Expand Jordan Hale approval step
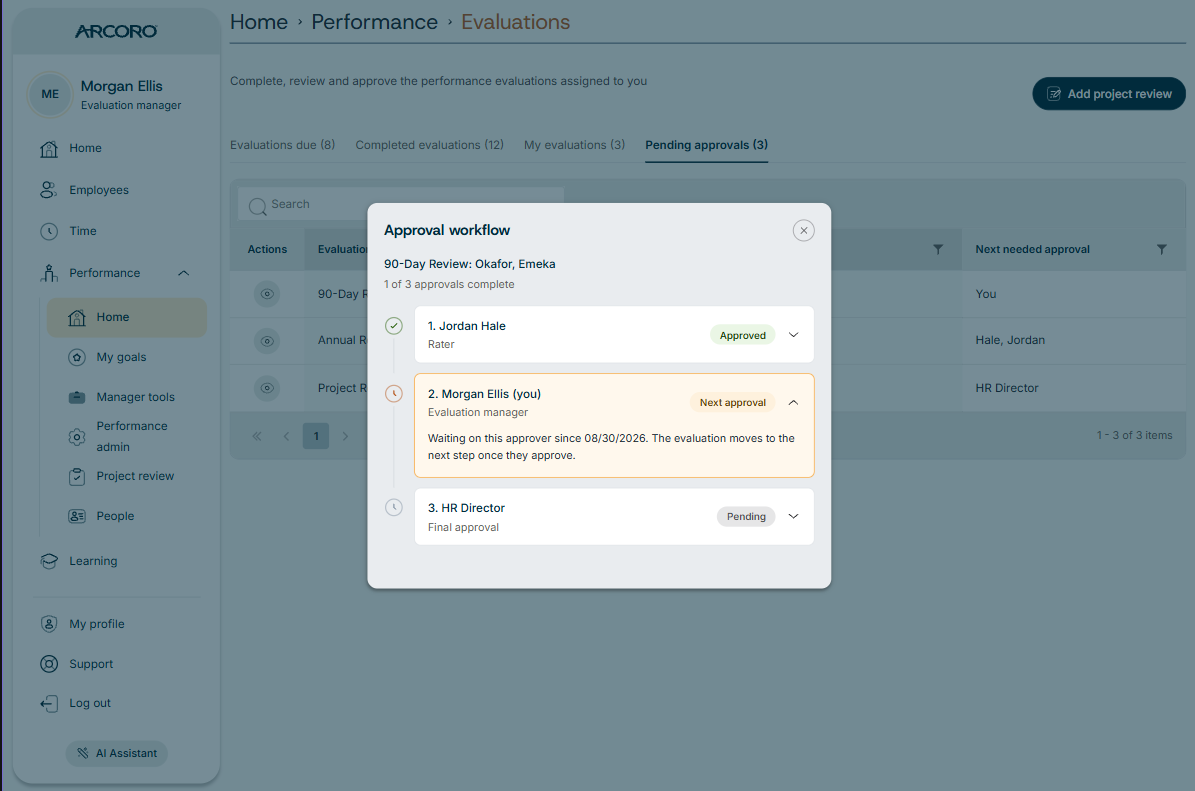This screenshot has height=791, width=1195. (793, 335)
